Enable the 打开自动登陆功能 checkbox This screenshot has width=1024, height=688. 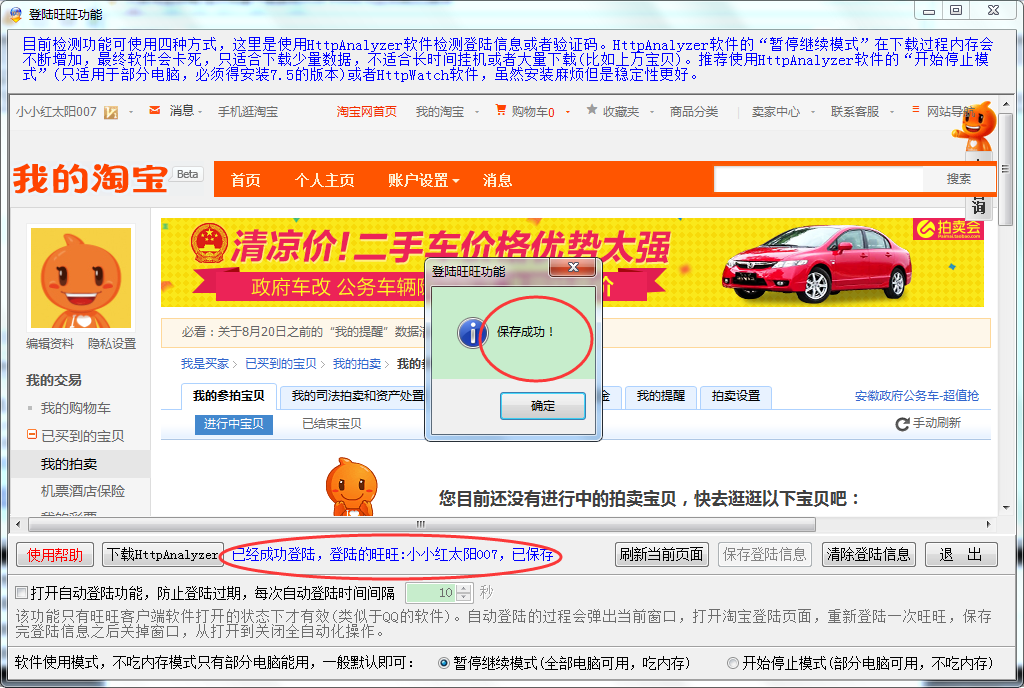pos(22,592)
